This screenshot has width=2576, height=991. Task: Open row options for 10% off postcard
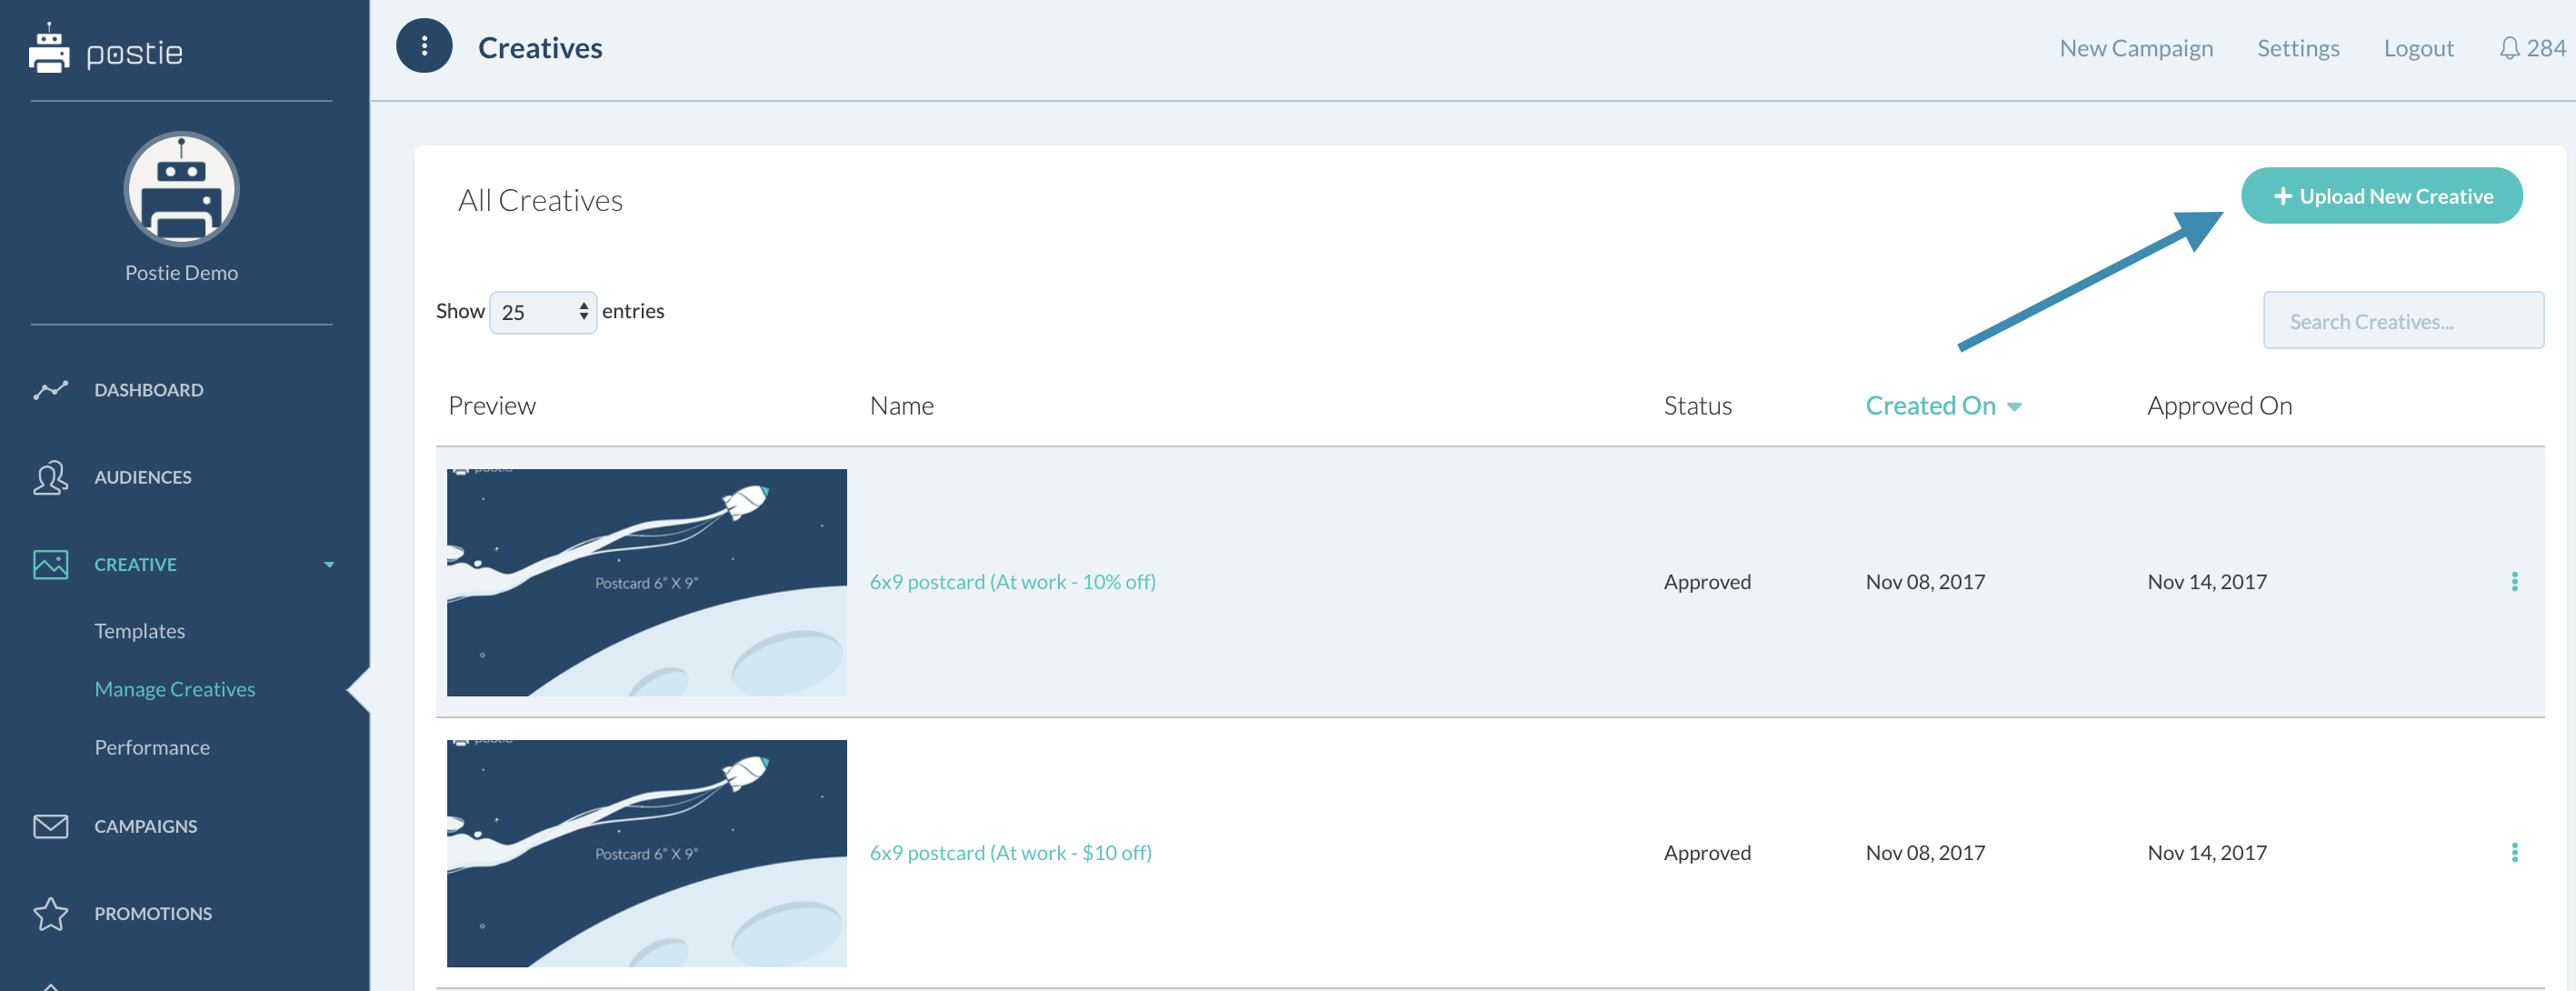(x=2514, y=582)
